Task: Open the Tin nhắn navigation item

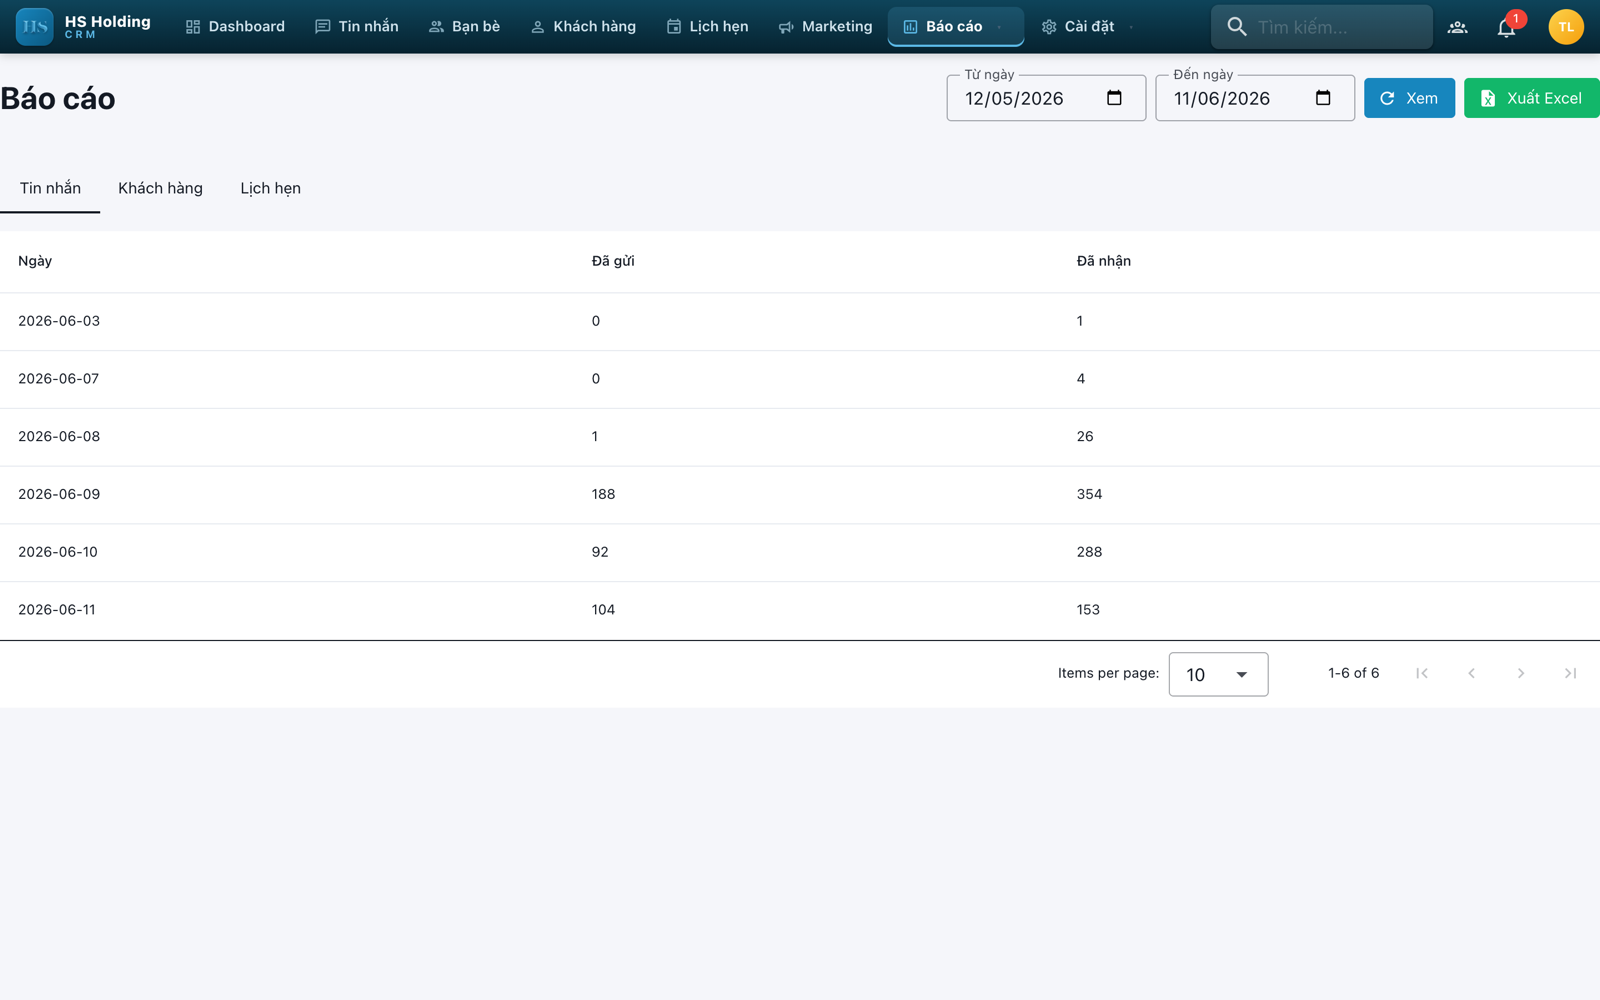Action: click(x=356, y=27)
